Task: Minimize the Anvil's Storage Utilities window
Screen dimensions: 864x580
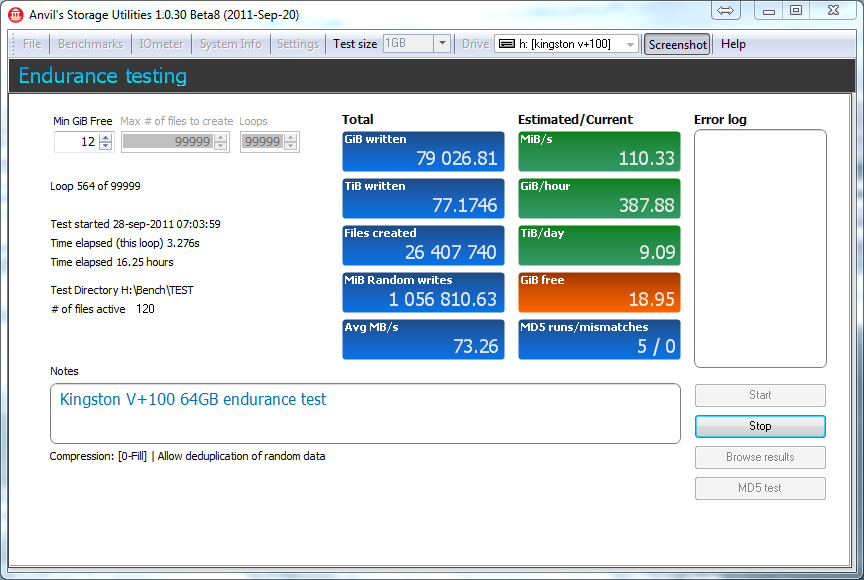Action: click(x=769, y=10)
